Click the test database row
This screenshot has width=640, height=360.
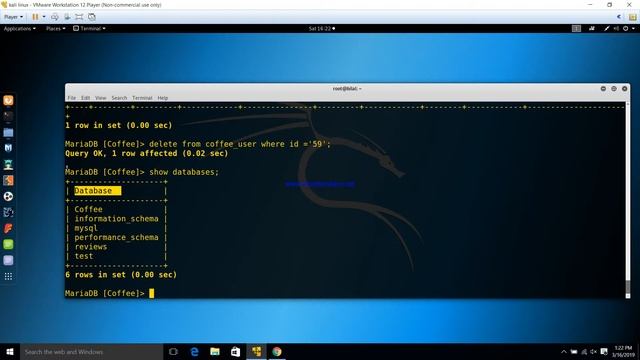[x=84, y=256]
